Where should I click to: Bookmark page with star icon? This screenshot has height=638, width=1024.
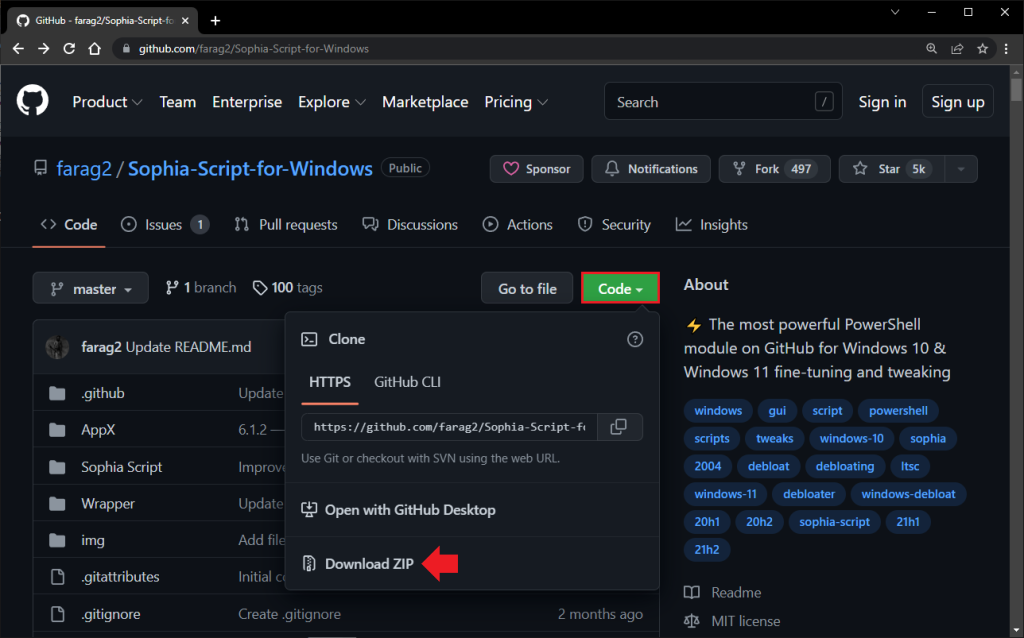(x=982, y=49)
